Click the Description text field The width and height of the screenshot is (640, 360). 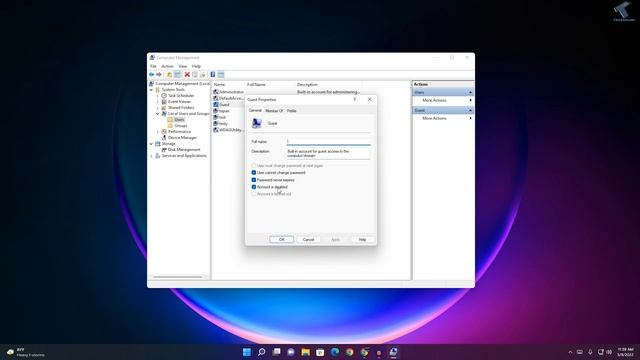pyautogui.click(x=329, y=153)
